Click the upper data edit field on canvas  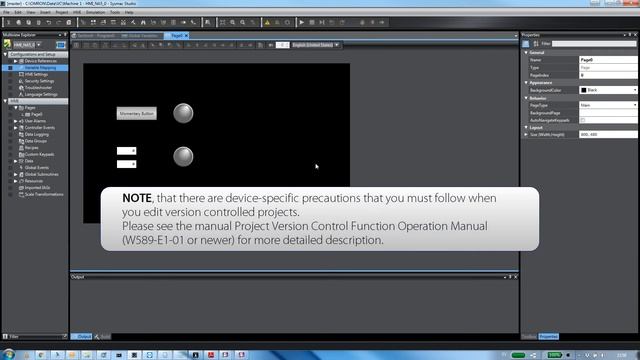coord(127,151)
